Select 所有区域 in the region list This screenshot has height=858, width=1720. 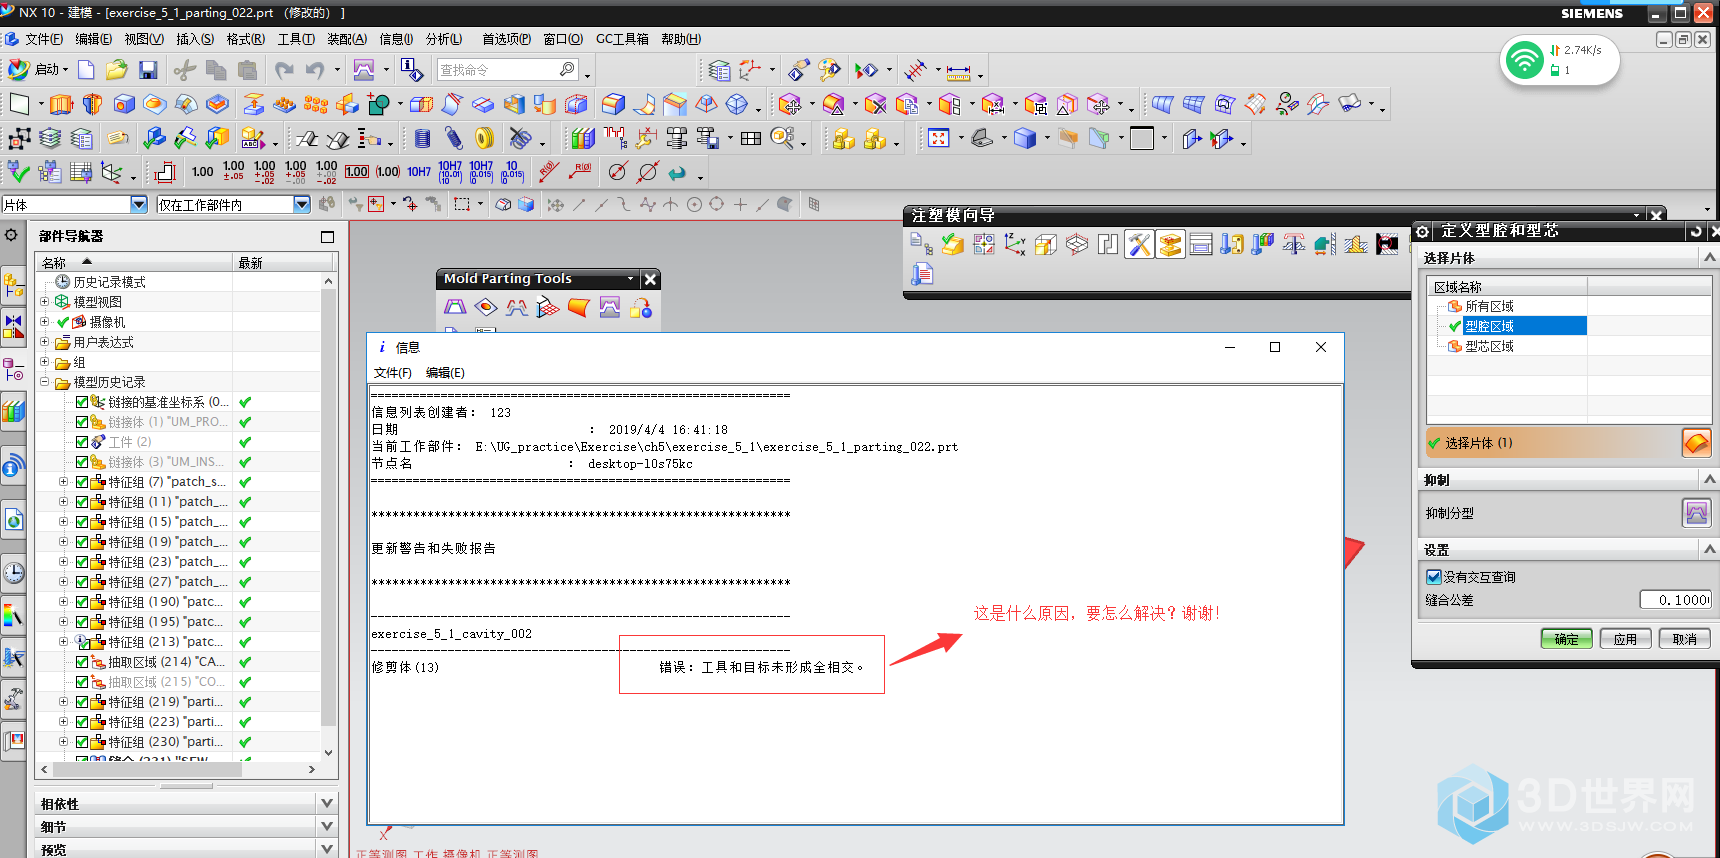pos(1489,306)
